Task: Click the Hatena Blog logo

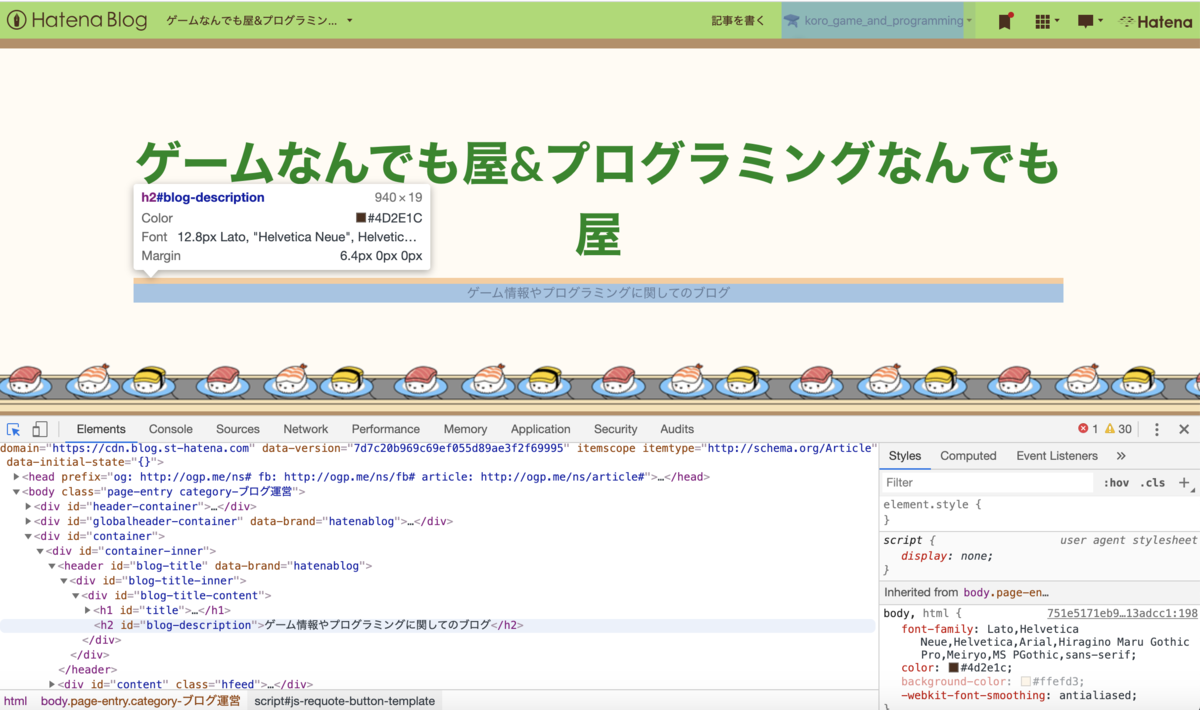Action: 78,20
